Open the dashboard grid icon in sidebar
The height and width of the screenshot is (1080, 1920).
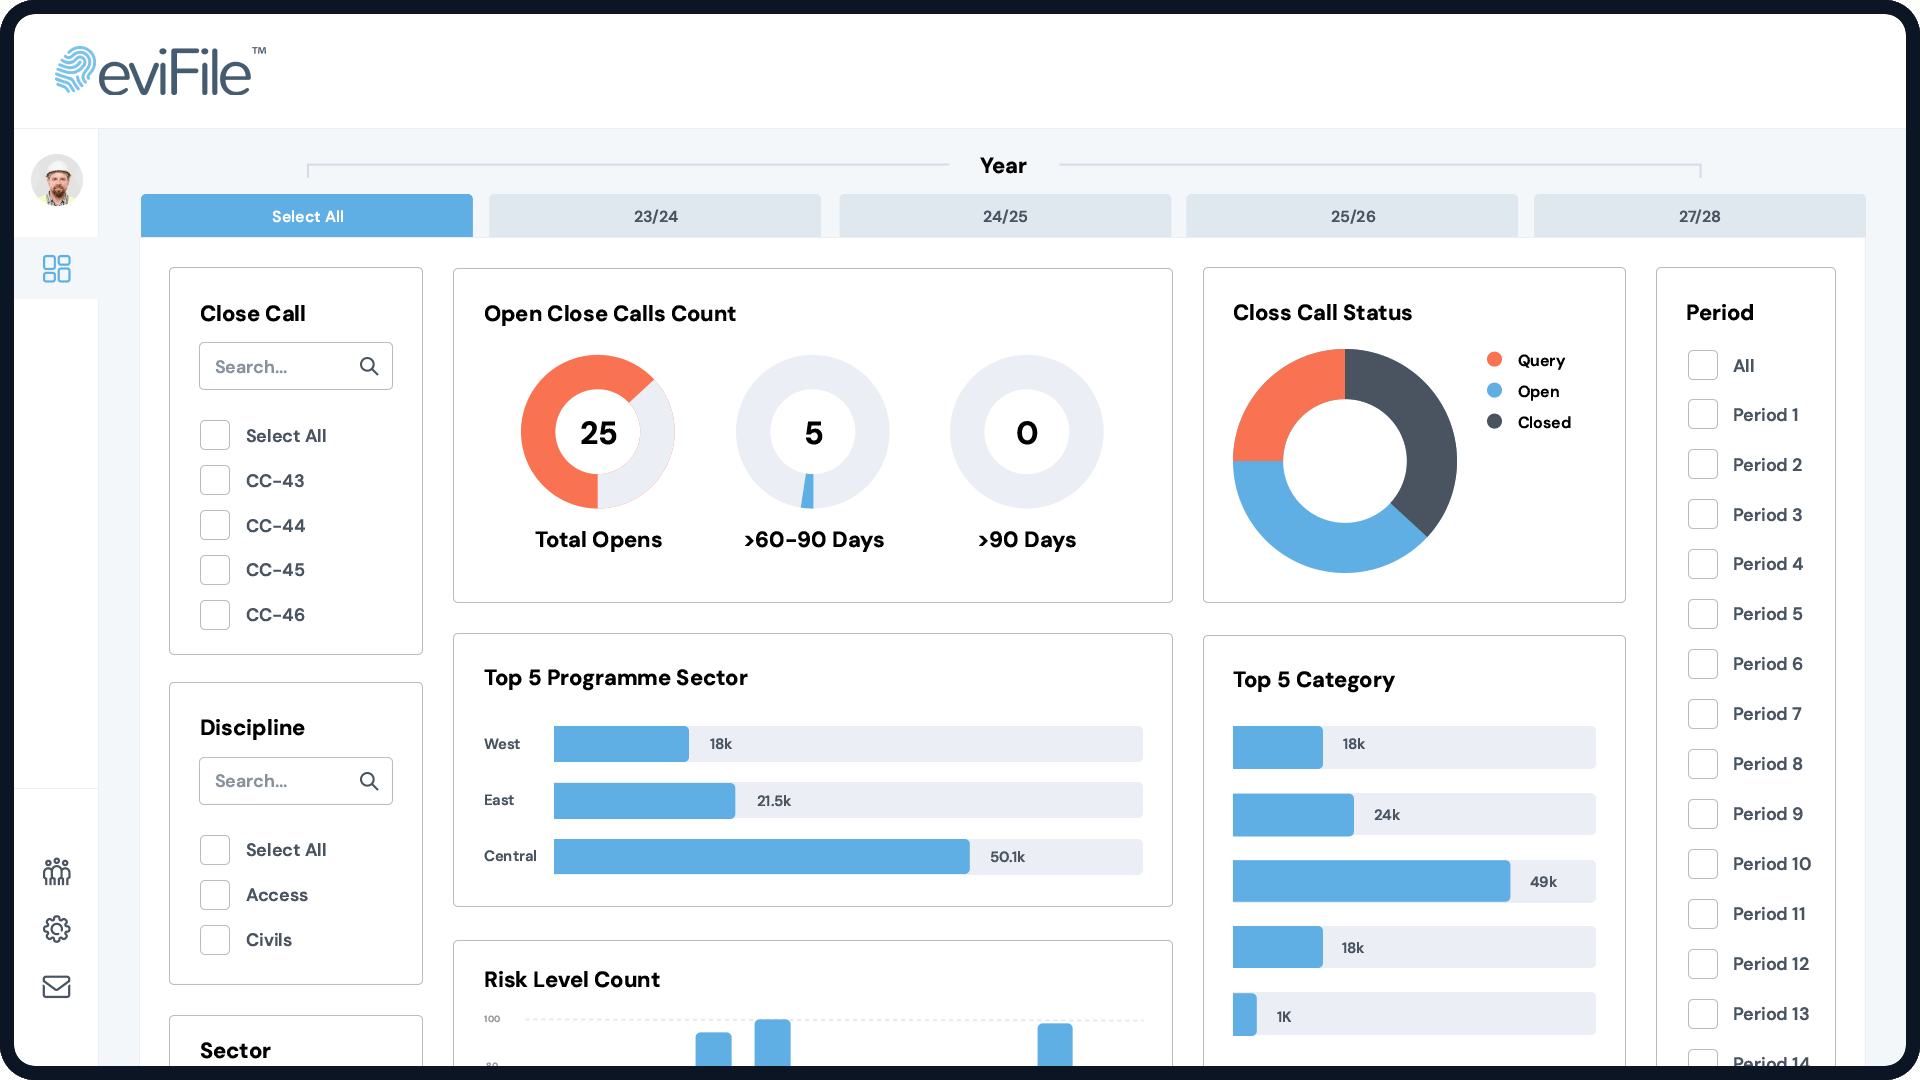[x=56, y=268]
